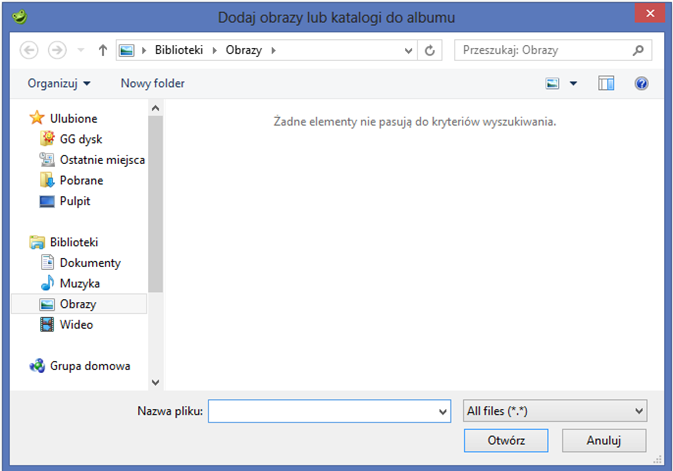The image size is (673, 471).
Task: Open help with the question mark icon
Action: tap(641, 83)
